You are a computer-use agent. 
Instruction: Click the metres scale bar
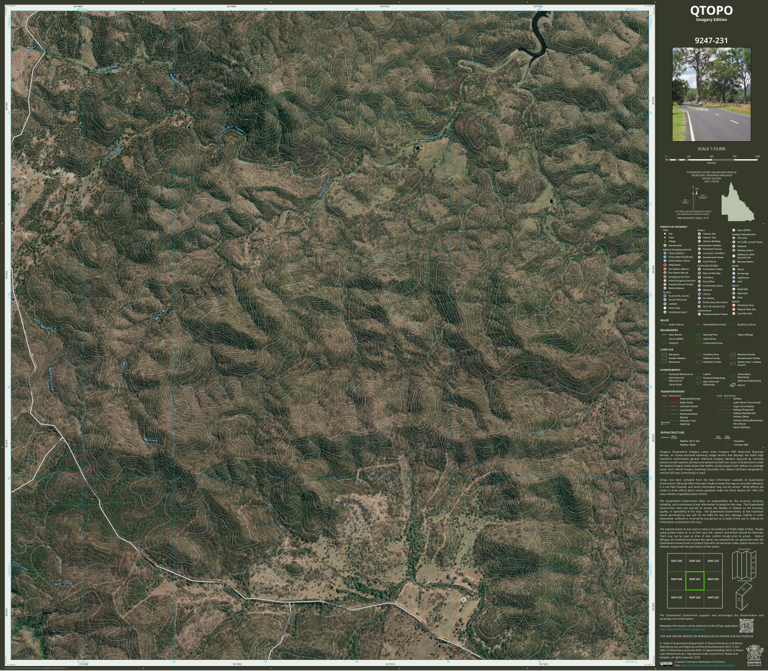[712, 159]
